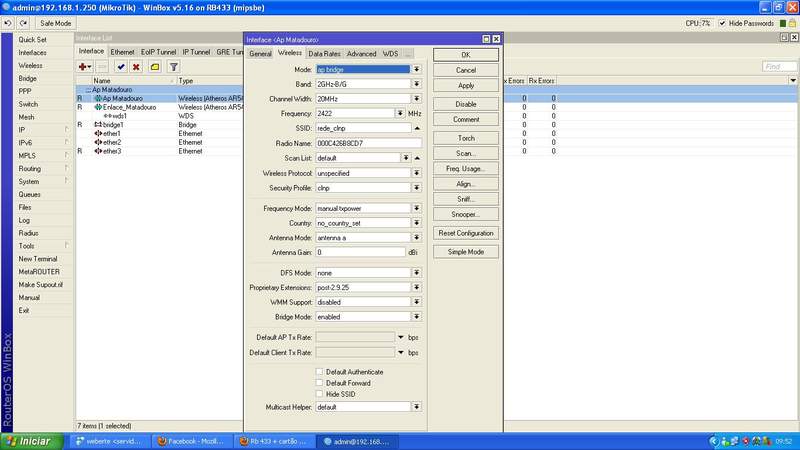Open the Country dropdown arrow

[x=417, y=223]
